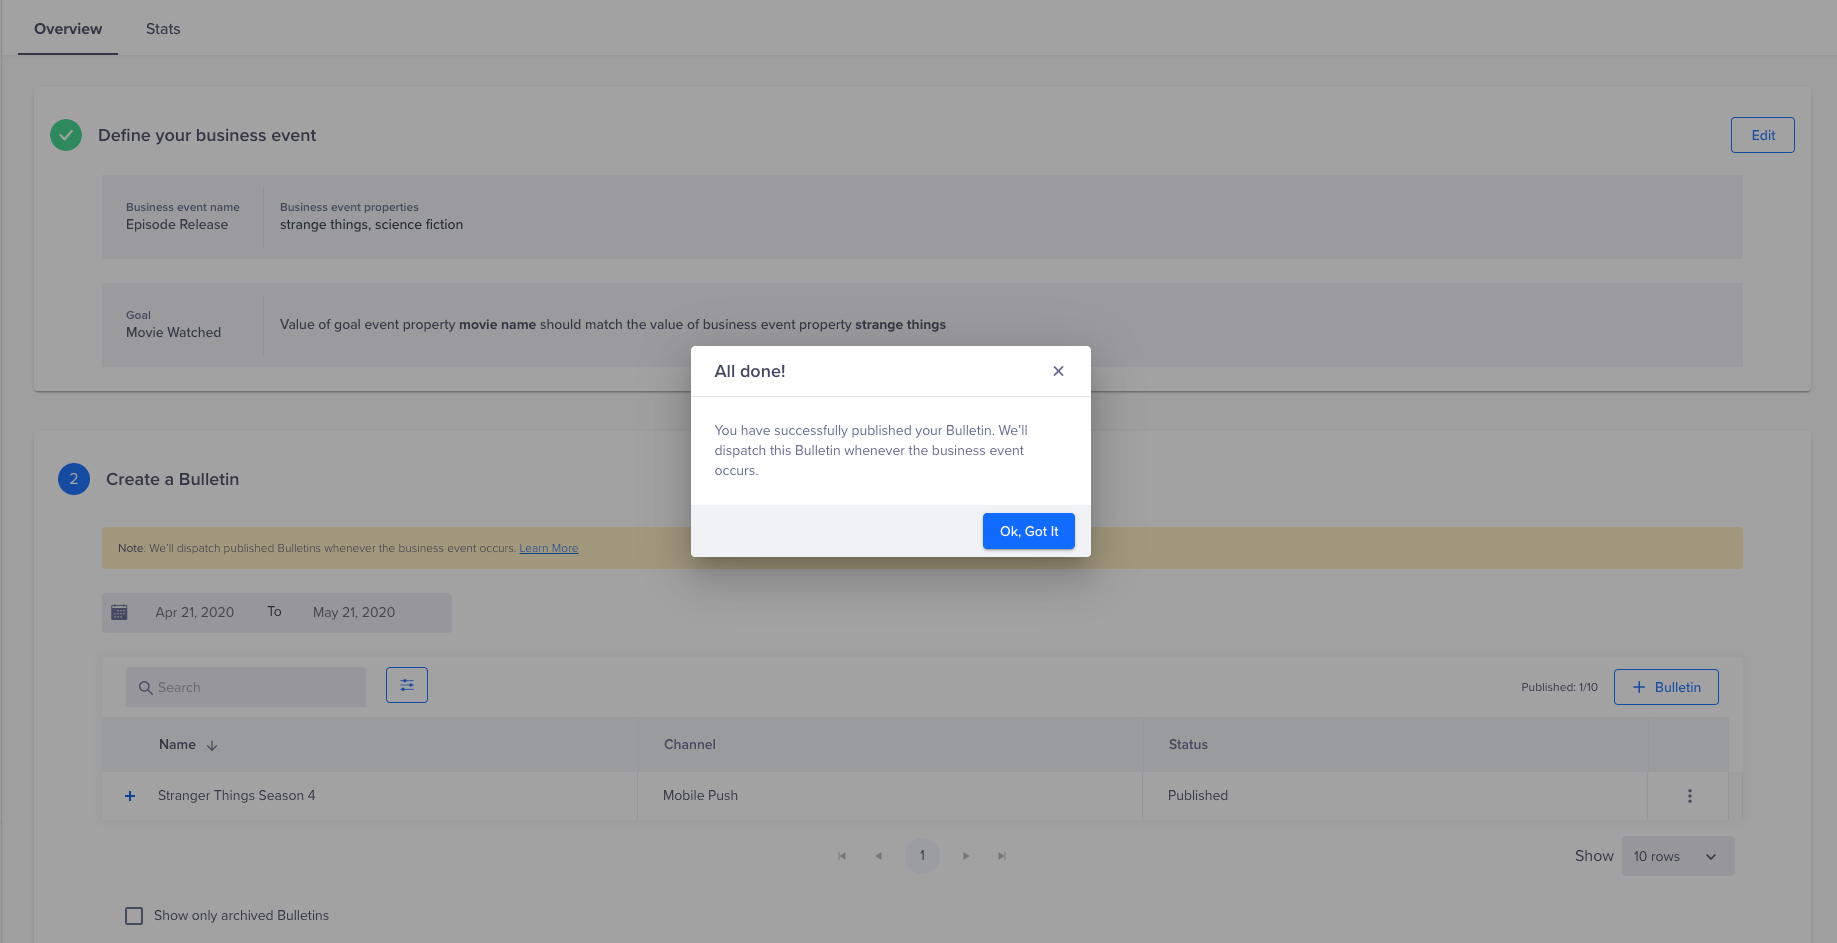This screenshot has height=943, width=1837.
Task: Select page 1 in pagination
Action: pyautogui.click(x=922, y=855)
